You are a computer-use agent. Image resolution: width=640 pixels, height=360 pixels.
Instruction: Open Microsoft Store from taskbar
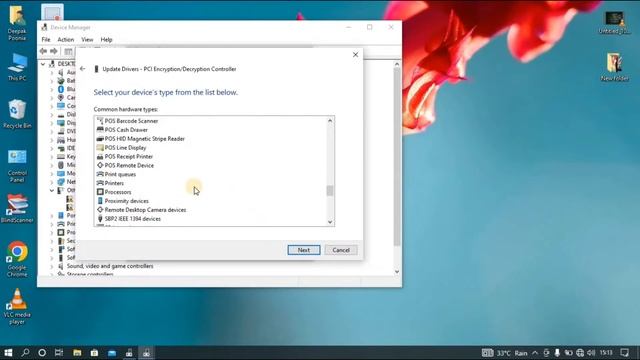[94, 353]
